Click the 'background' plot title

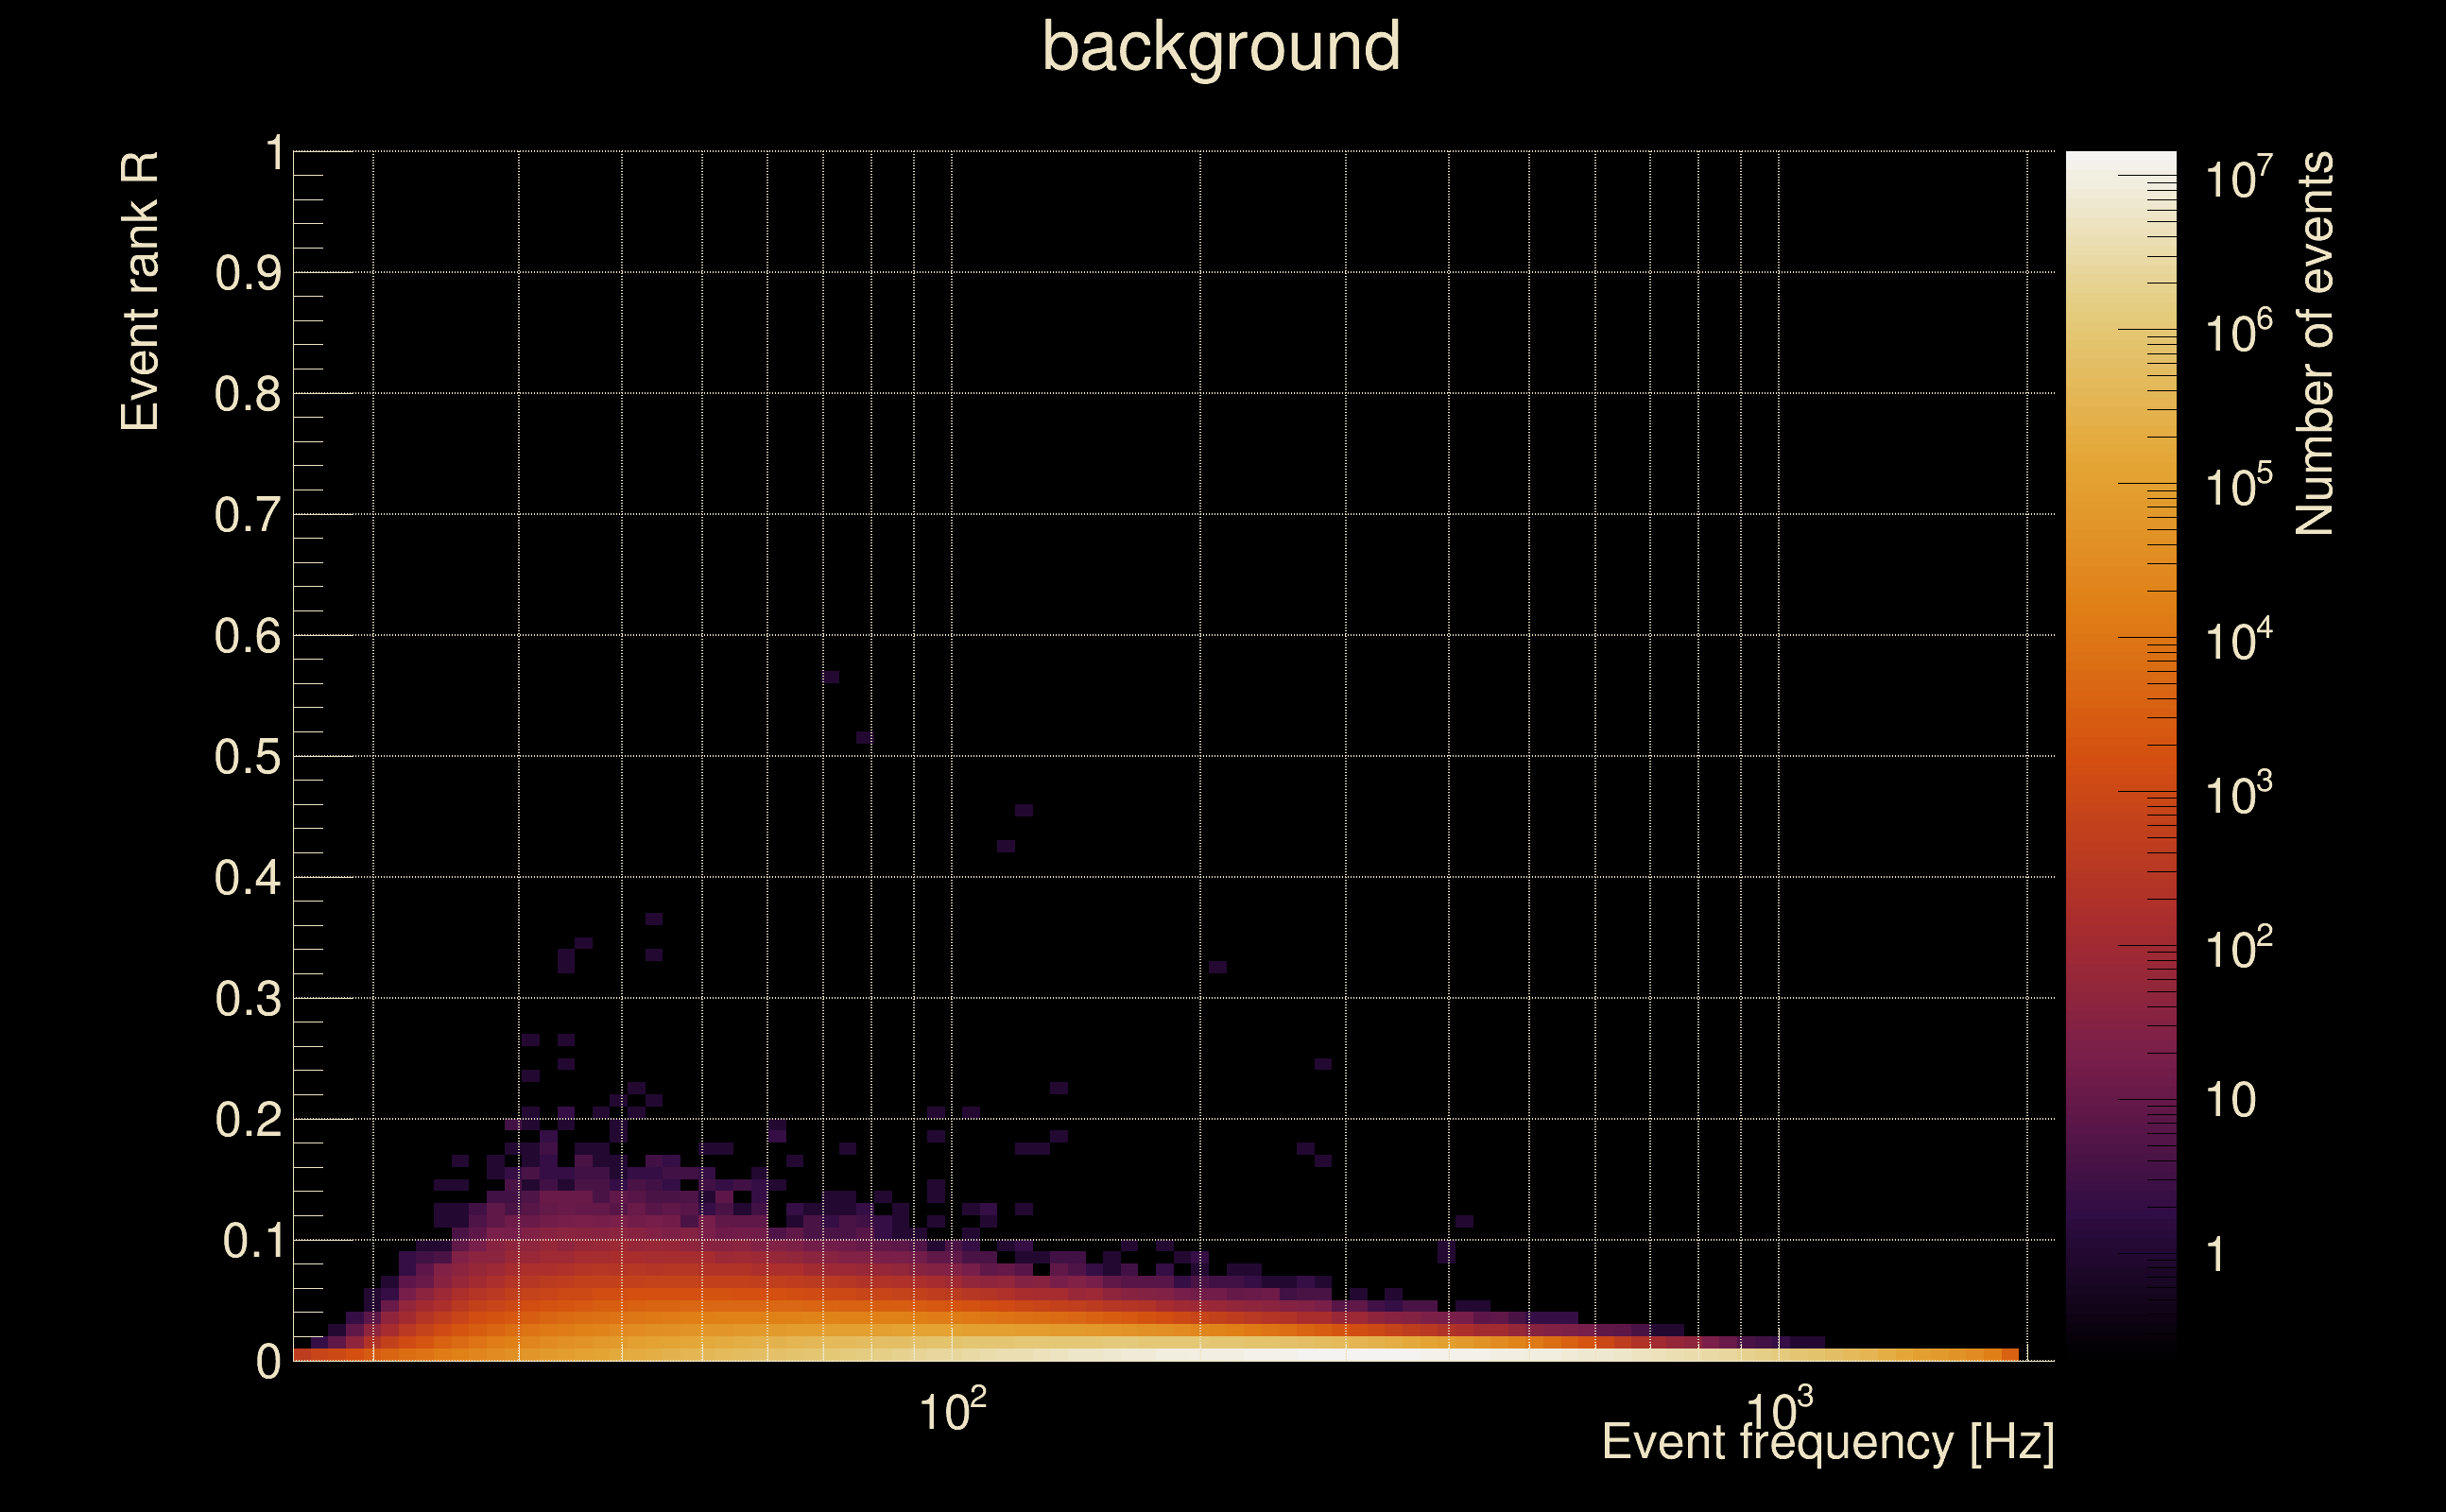(1220, 47)
